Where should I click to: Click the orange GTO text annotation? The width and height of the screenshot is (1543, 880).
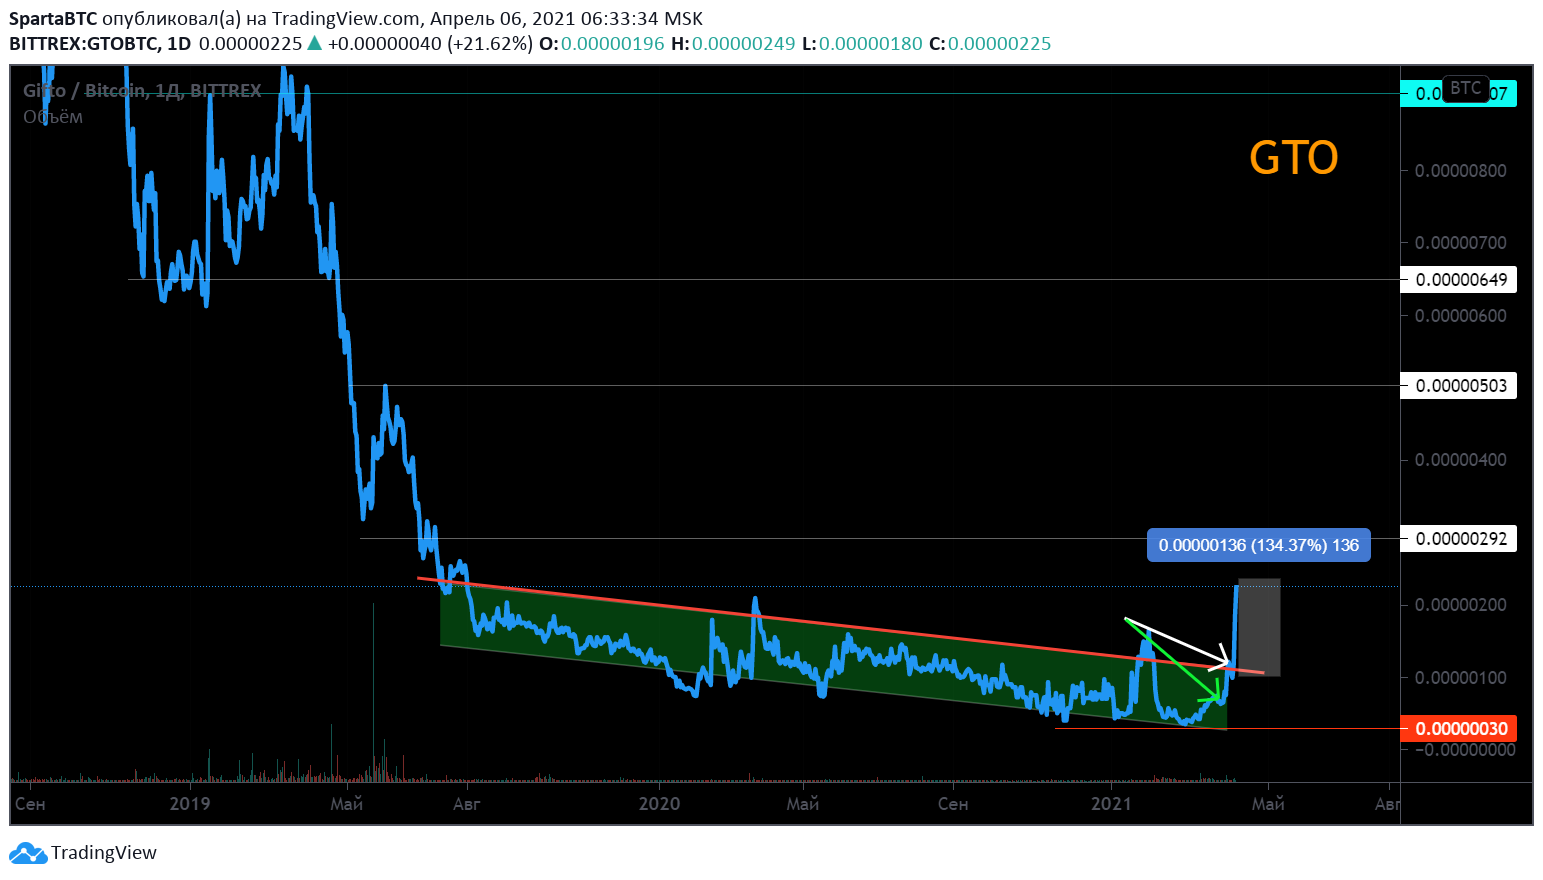click(1294, 158)
